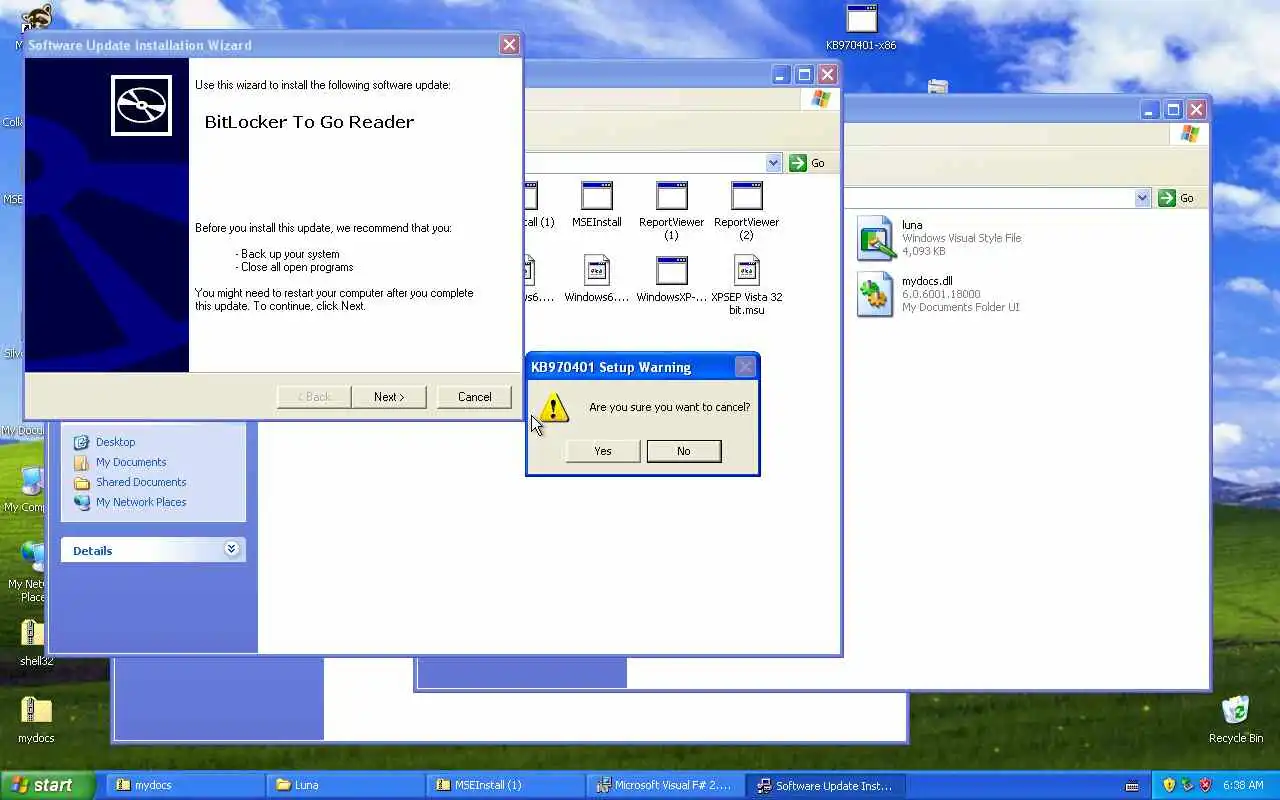
Task: Click the red shield tray icon
Action: [x=1205, y=785]
